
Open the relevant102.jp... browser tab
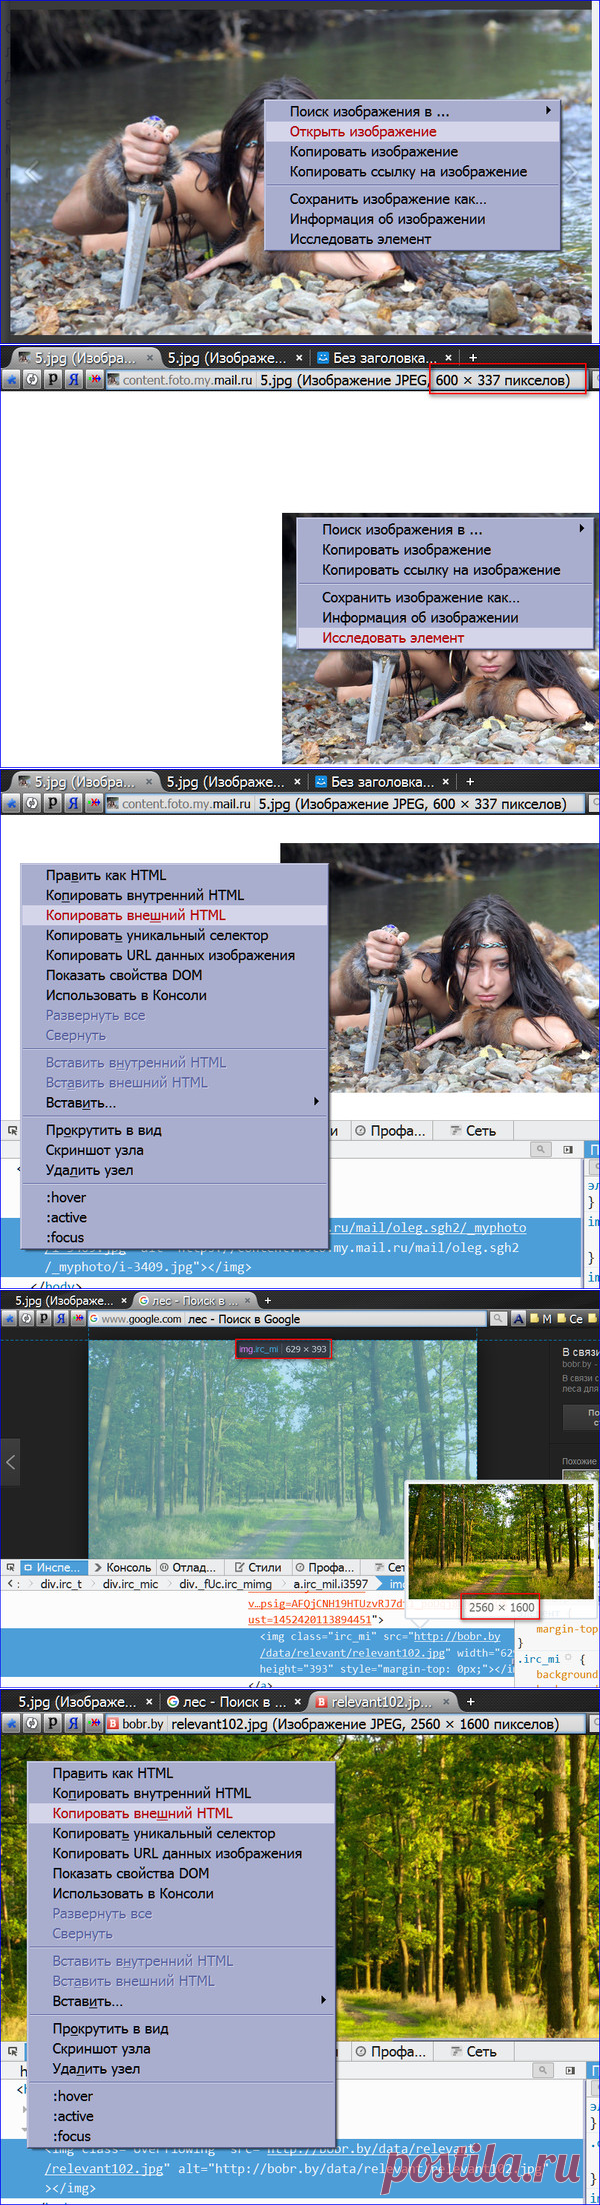381,1701
